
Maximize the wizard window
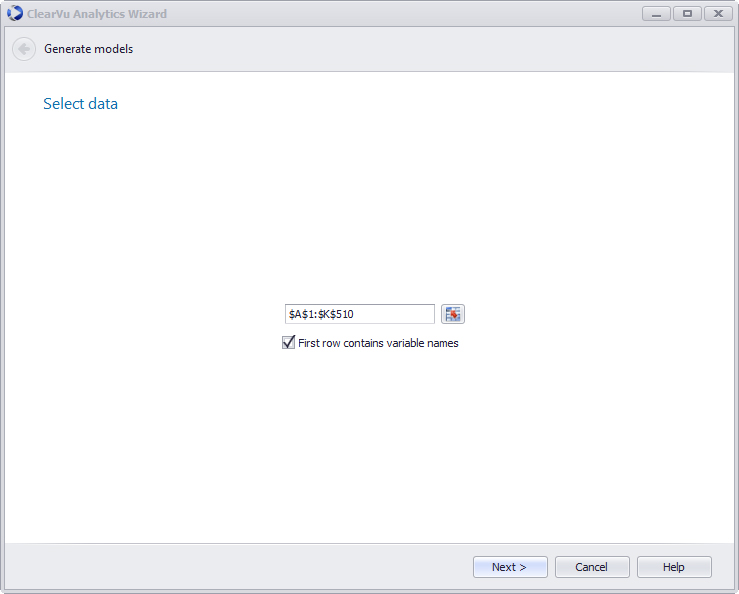687,14
